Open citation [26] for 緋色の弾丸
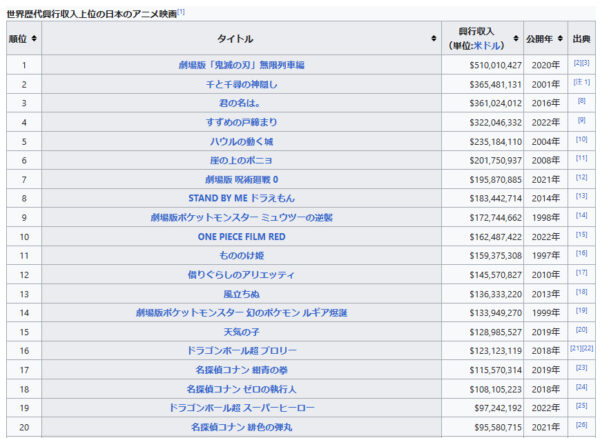The image size is (600, 438). click(581, 425)
